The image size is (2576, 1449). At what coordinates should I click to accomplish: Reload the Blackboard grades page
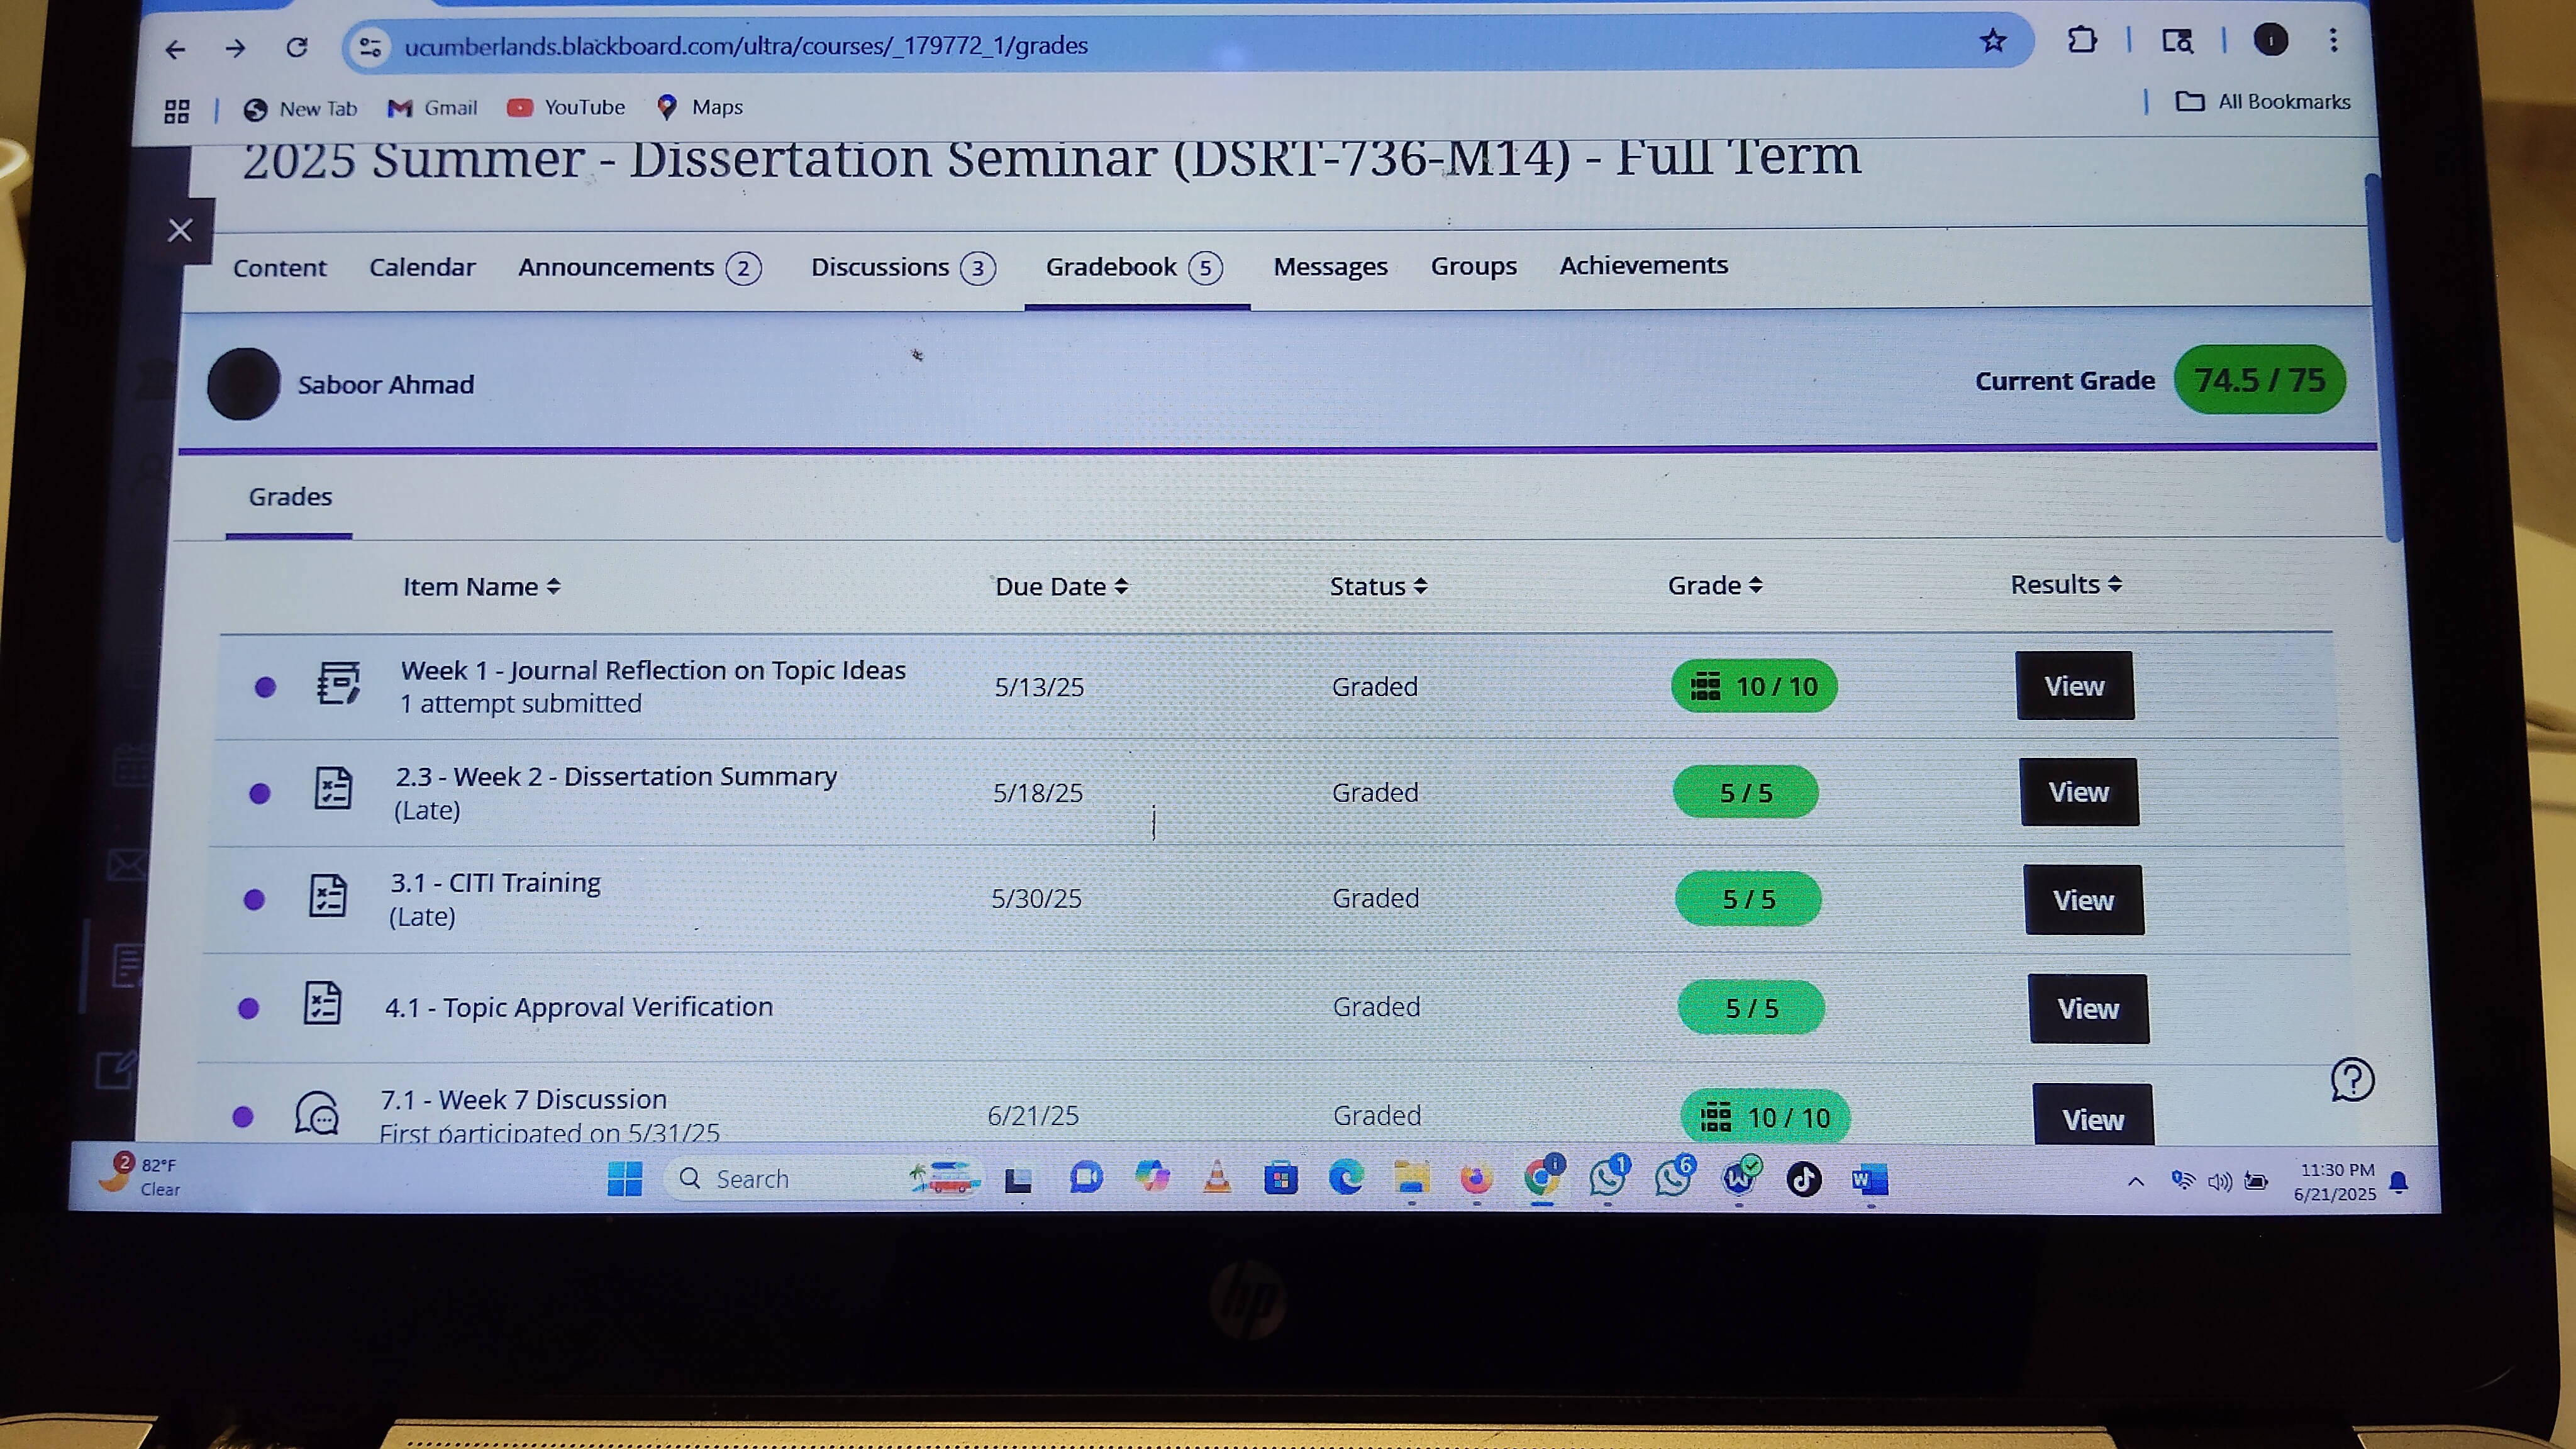[x=297, y=47]
